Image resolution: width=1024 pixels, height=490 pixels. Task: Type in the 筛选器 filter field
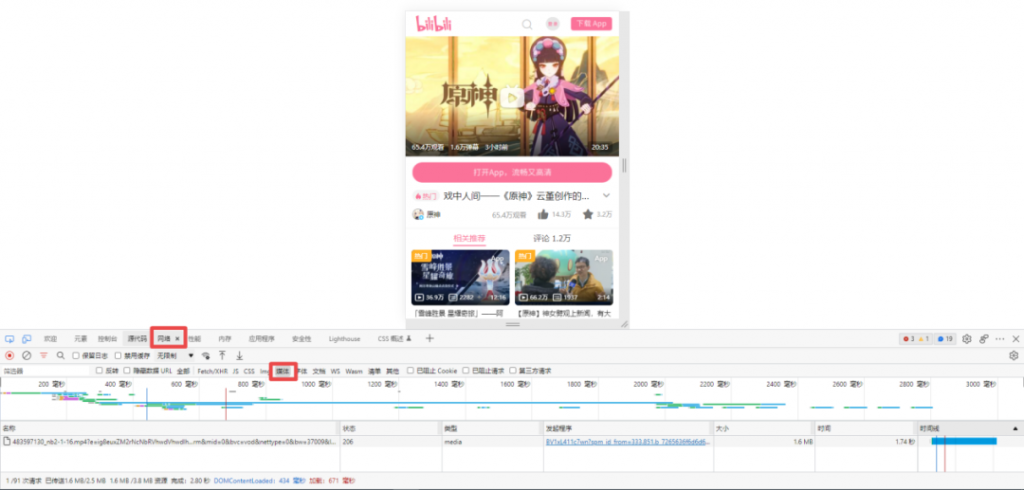click(x=45, y=371)
